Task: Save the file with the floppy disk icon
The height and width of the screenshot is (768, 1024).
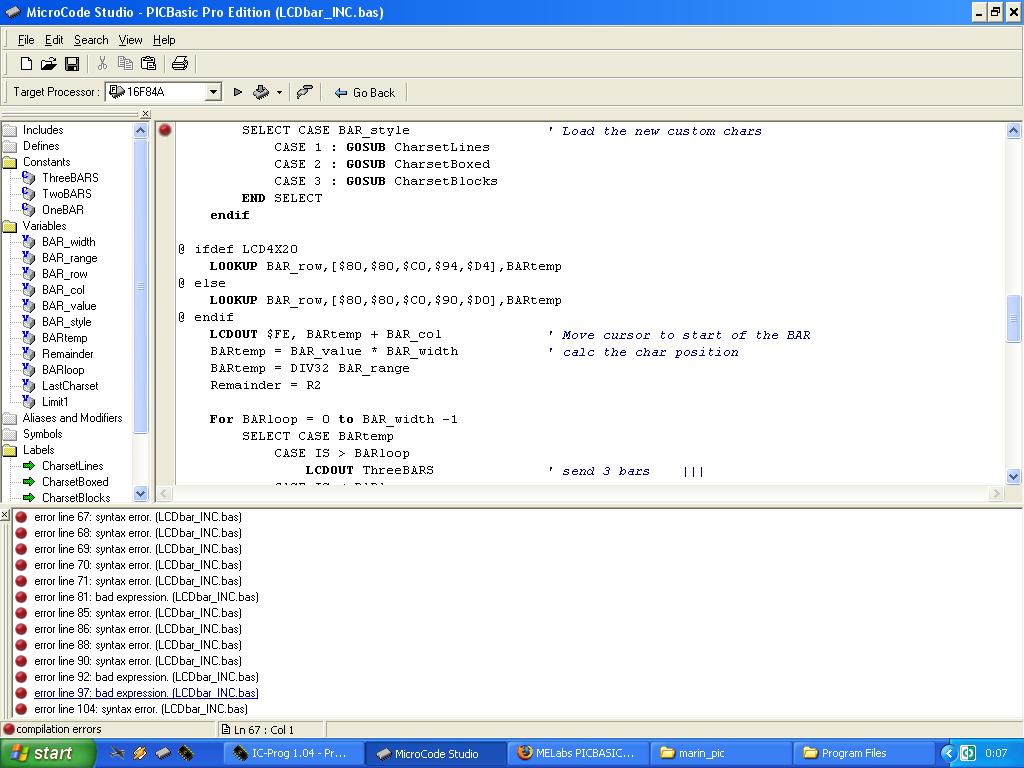Action: click(72, 64)
